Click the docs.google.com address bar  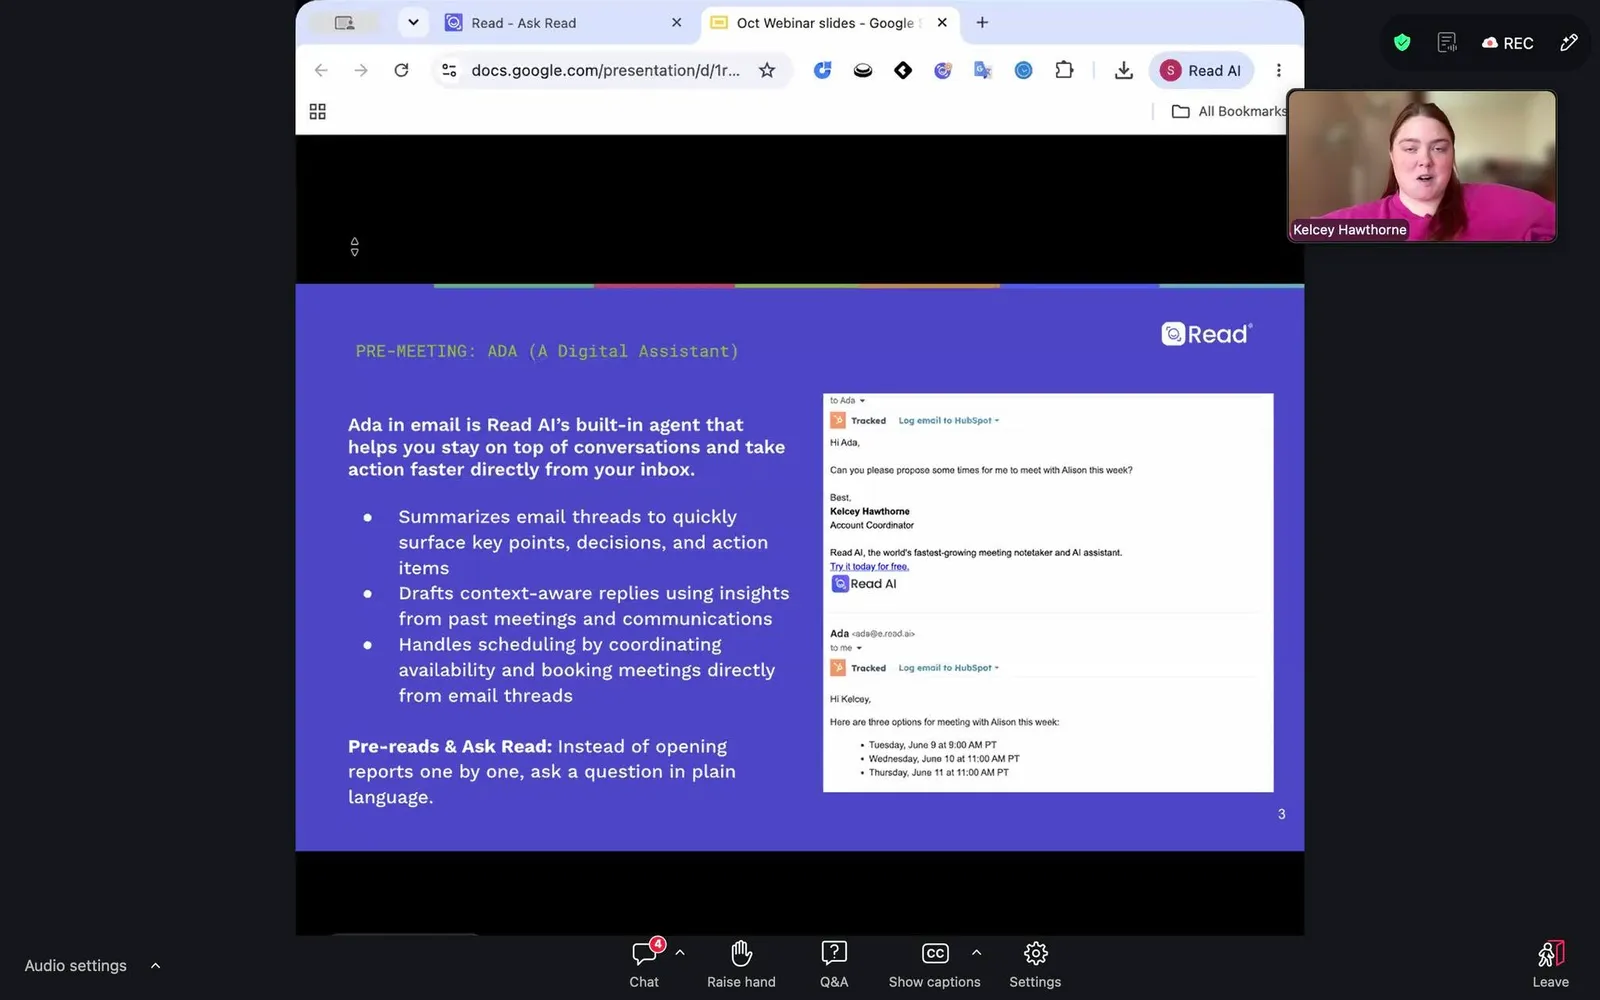[606, 70]
